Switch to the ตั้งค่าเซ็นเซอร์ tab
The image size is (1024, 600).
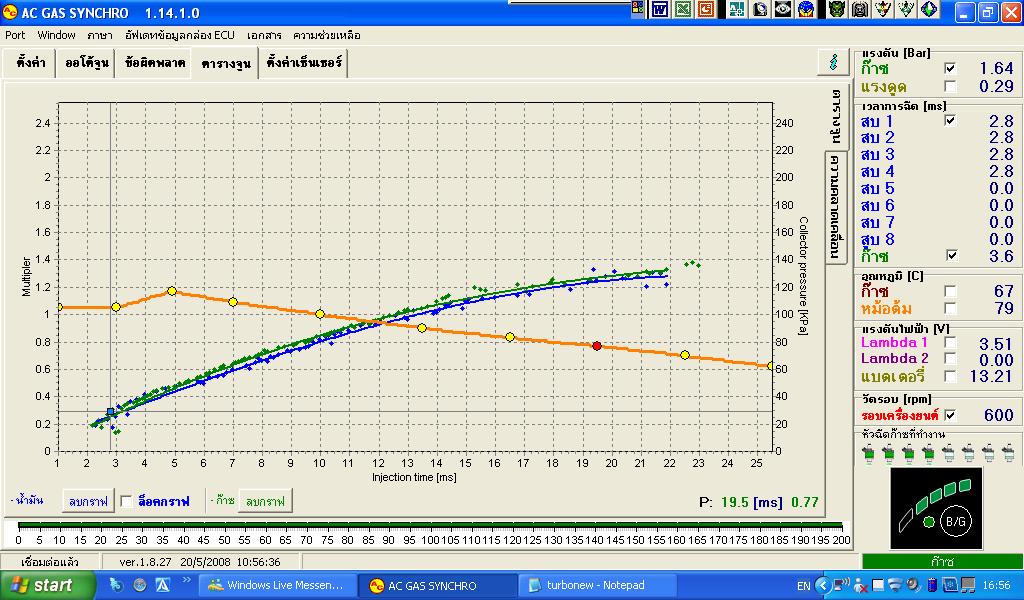click(x=304, y=63)
